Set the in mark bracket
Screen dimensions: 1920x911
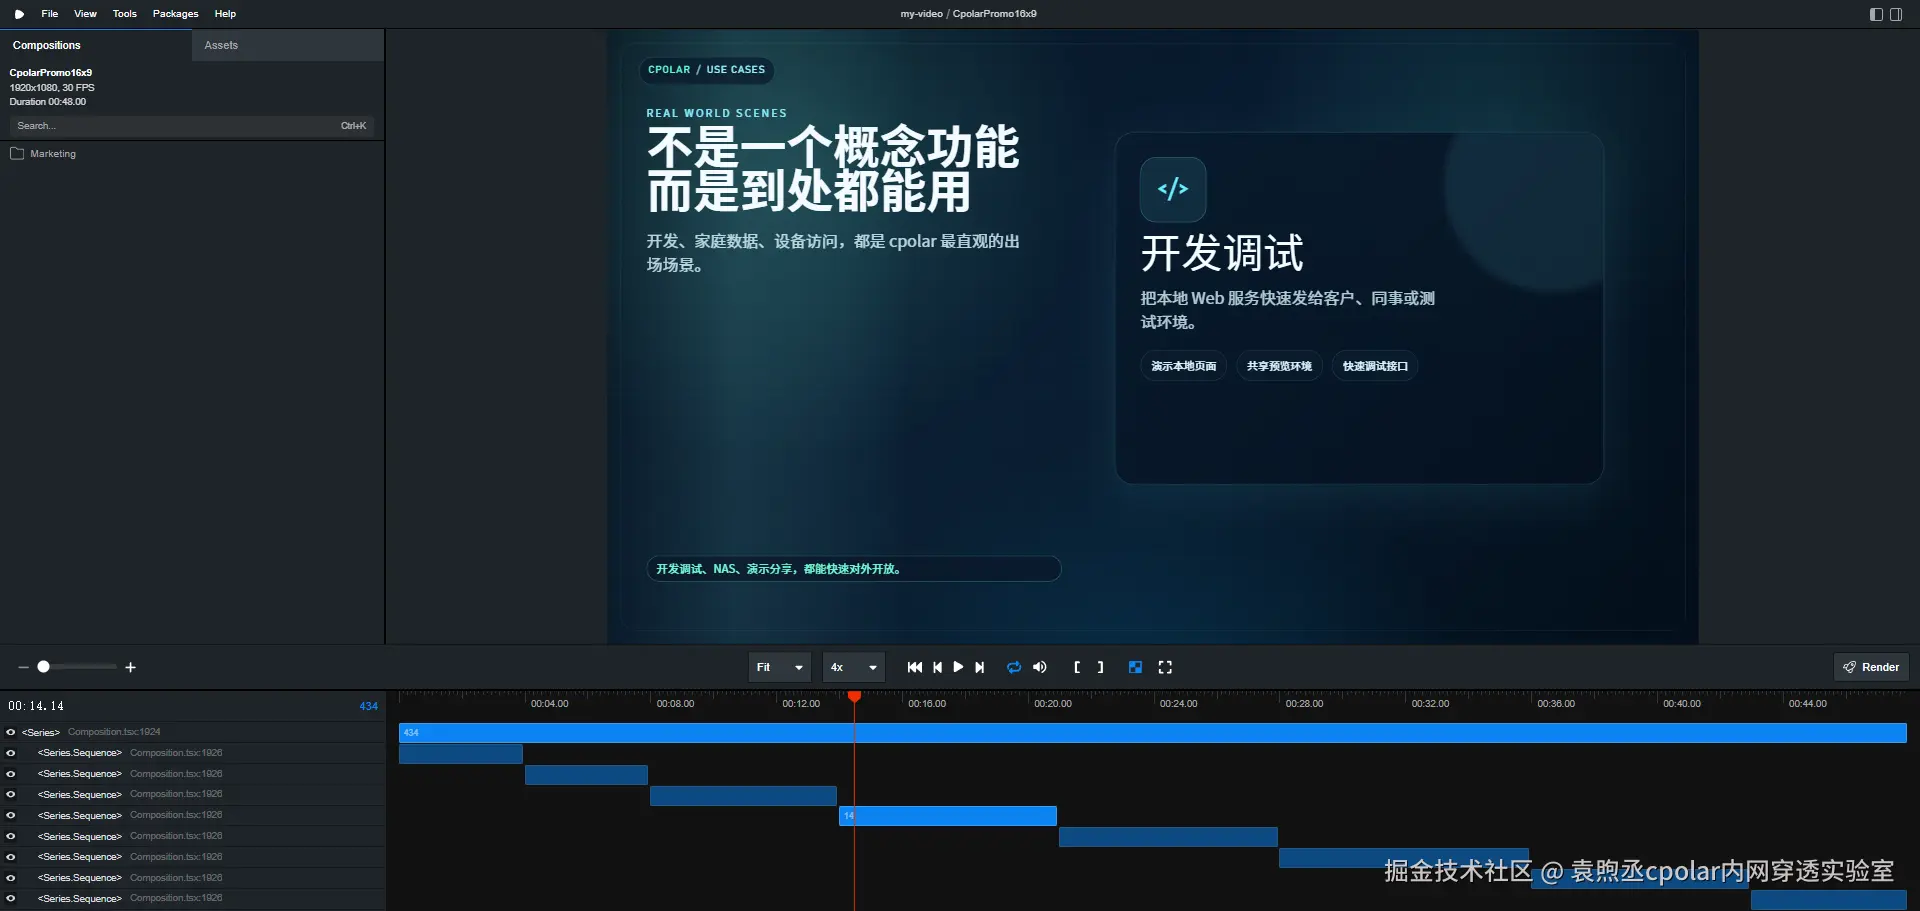[x=1077, y=667]
